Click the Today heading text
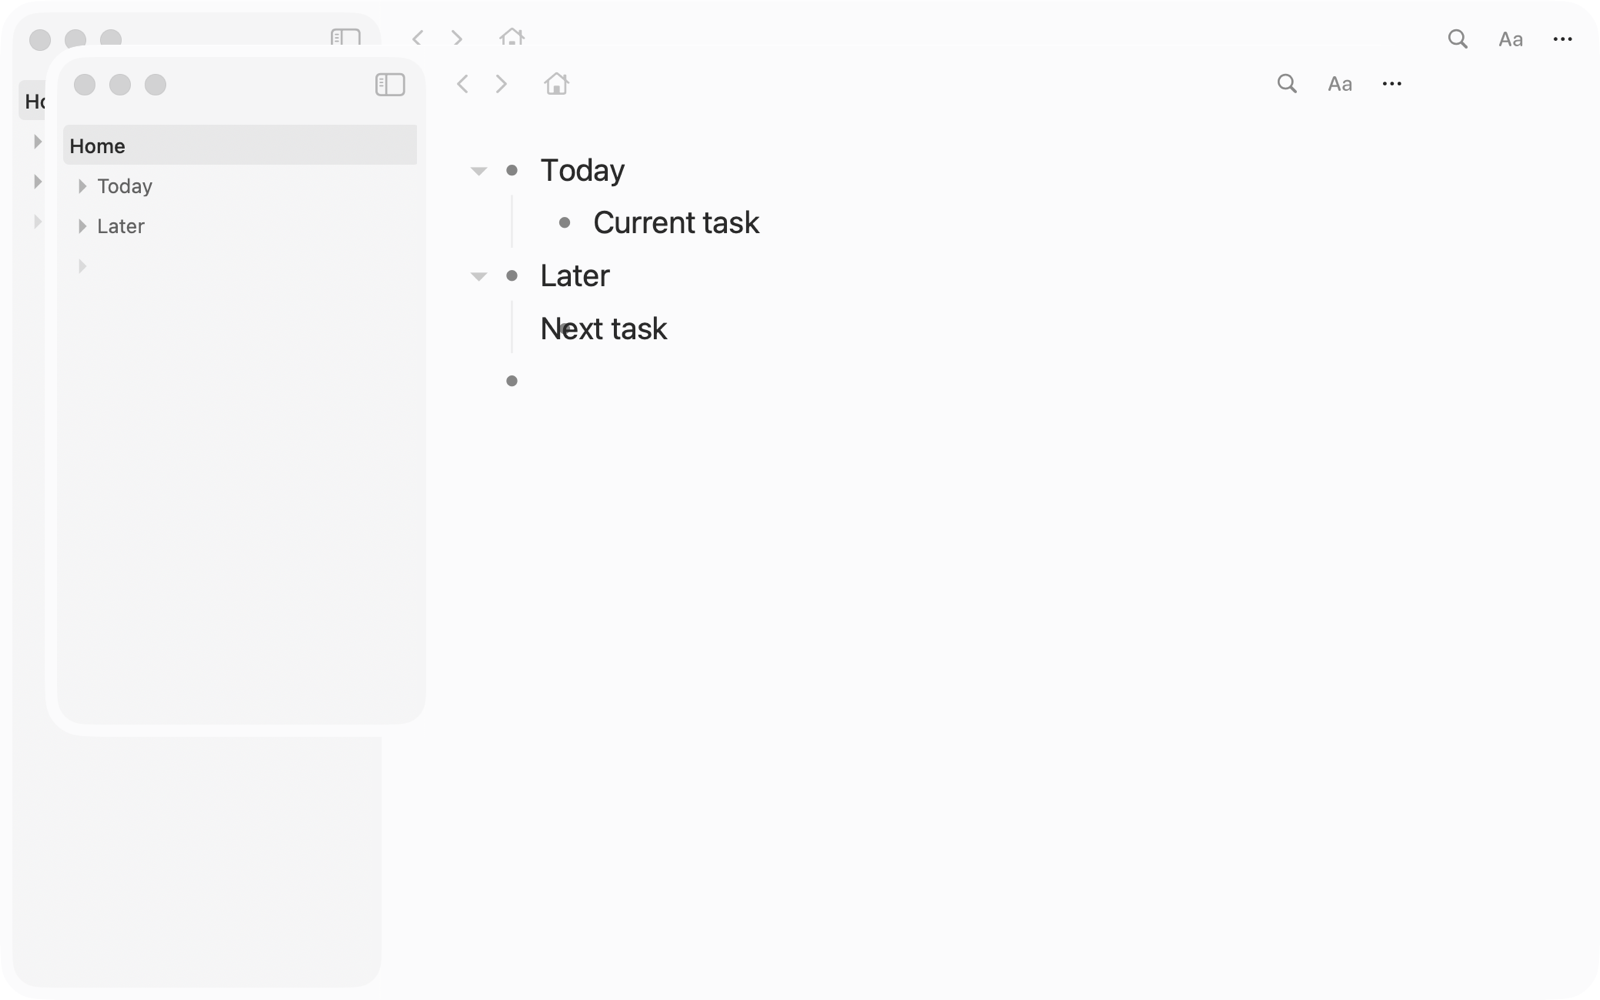 coord(582,171)
